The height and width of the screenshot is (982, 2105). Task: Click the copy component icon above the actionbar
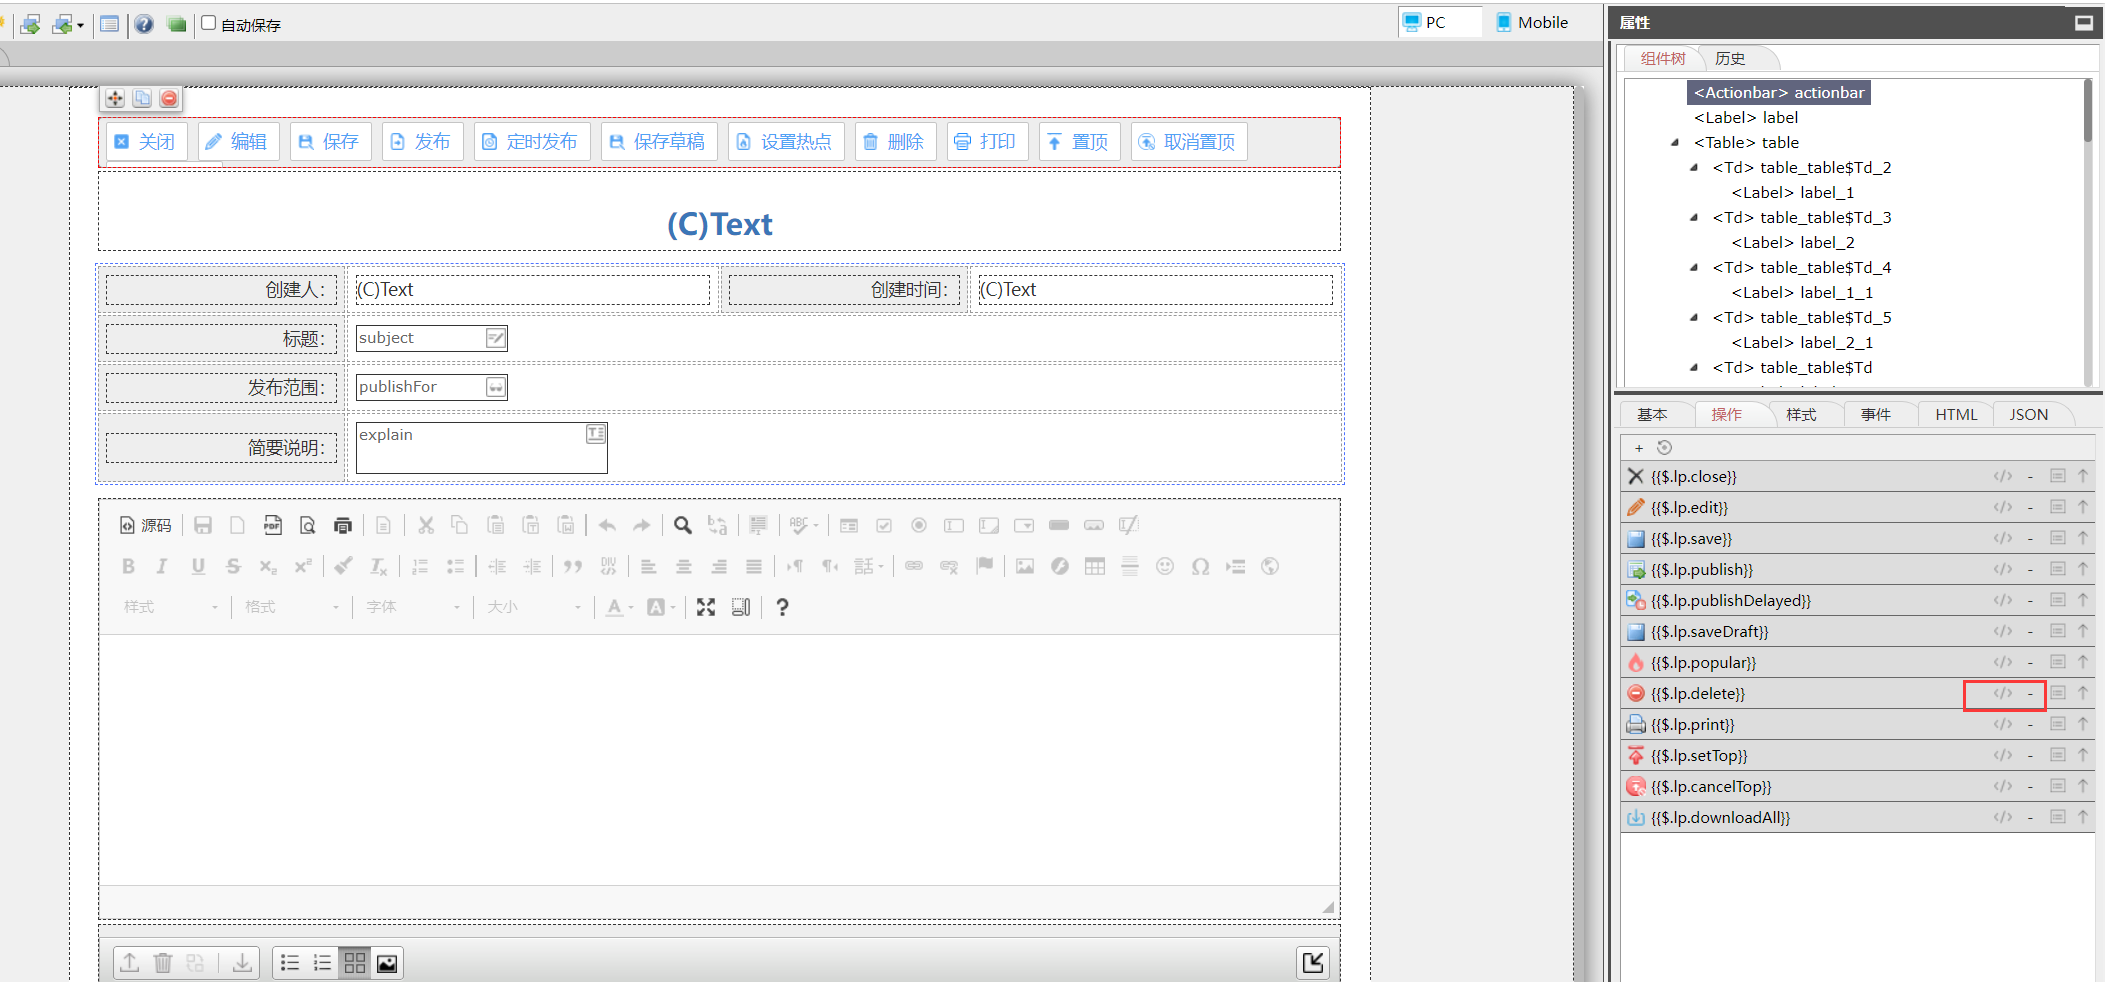142,98
